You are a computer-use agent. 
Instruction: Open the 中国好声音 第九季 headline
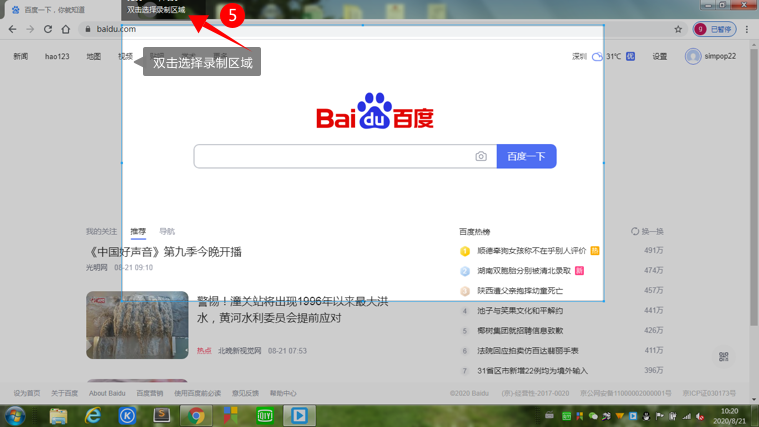click(164, 252)
